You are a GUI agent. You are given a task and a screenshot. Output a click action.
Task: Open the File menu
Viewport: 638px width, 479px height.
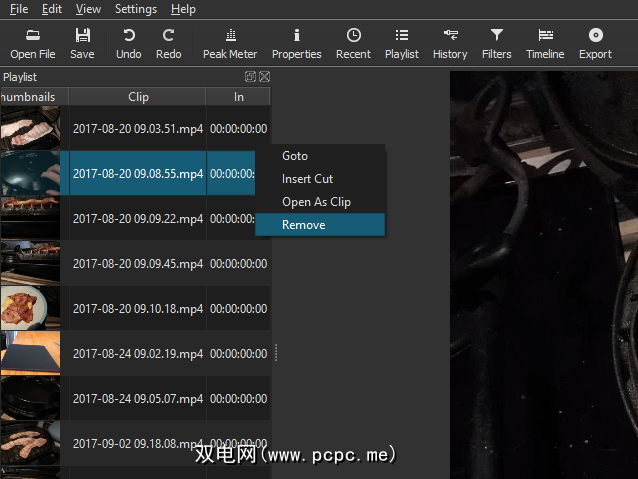[19, 9]
